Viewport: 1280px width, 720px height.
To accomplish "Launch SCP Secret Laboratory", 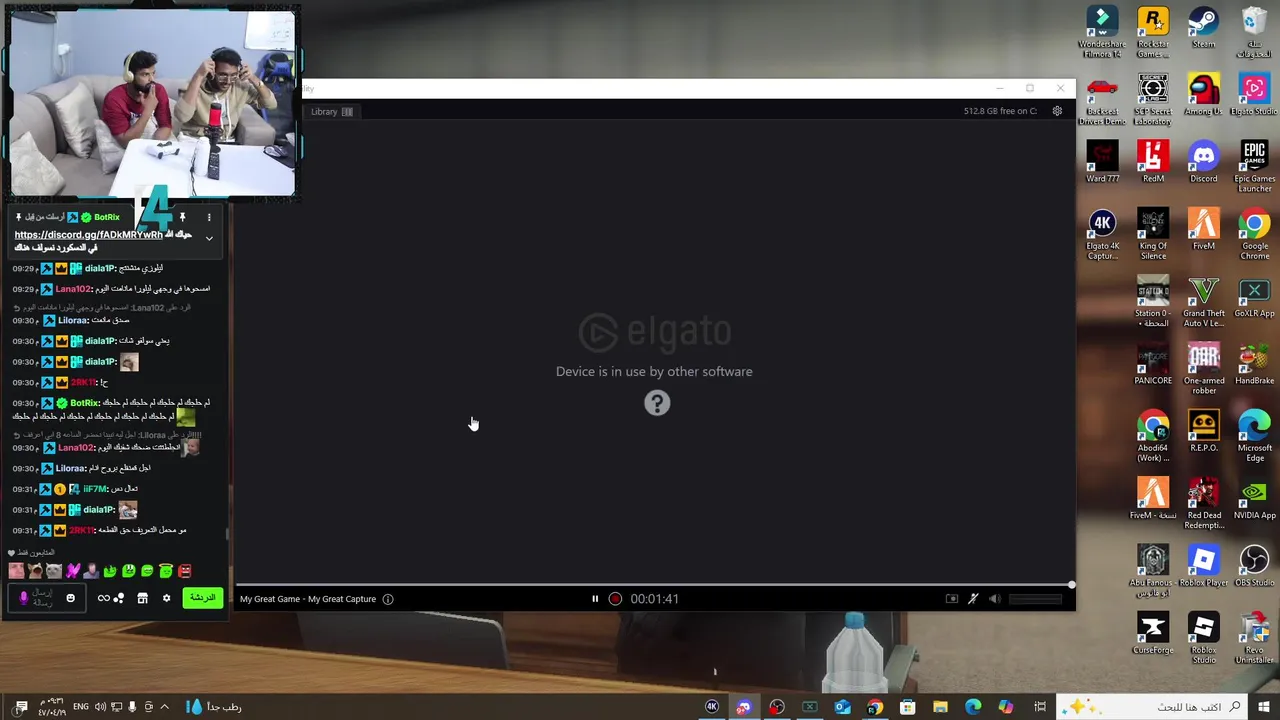I will (x=1153, y=100).
